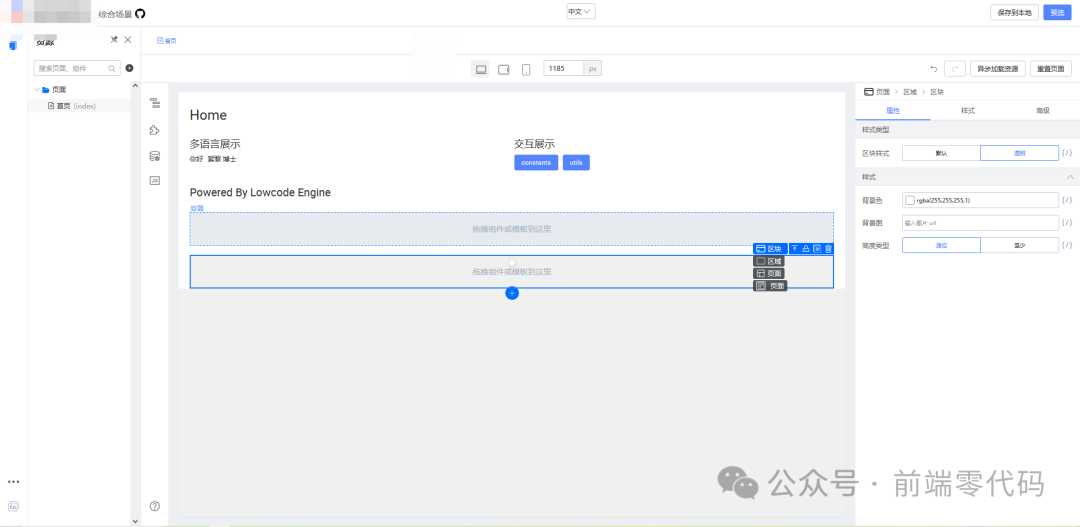1080x527 pixels.
Task: Redo the last action
Action: pyautogui.click(x=955, y=69)
